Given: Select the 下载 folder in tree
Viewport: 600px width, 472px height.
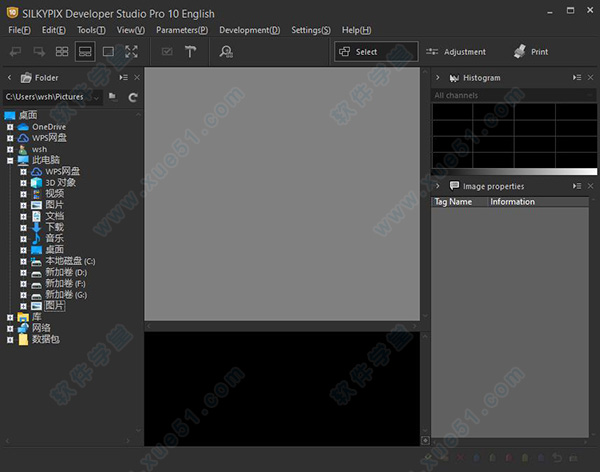Looking at the screenshot, I should pyautogui.click(x=55, y=227).
